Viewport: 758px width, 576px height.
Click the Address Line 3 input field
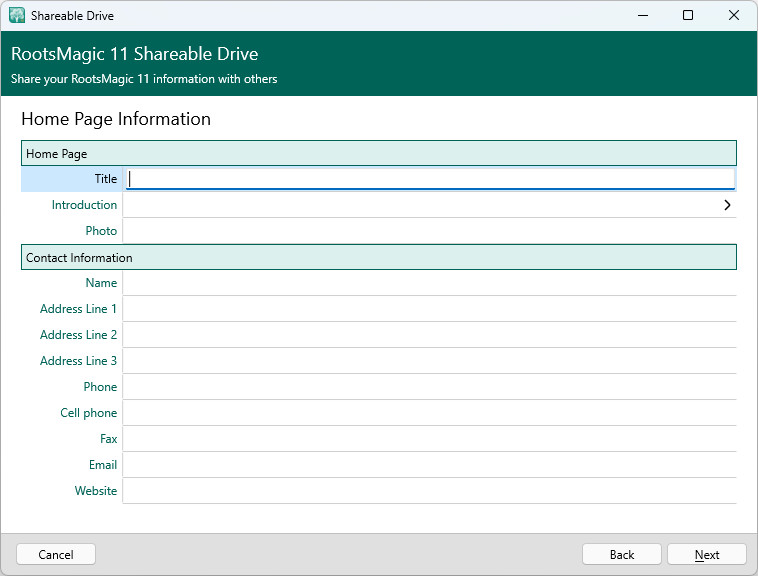[430, 361]
